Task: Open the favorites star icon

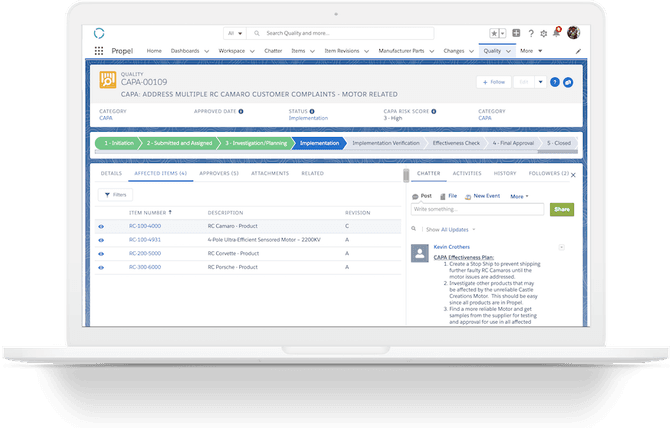Action: point(494,33)
